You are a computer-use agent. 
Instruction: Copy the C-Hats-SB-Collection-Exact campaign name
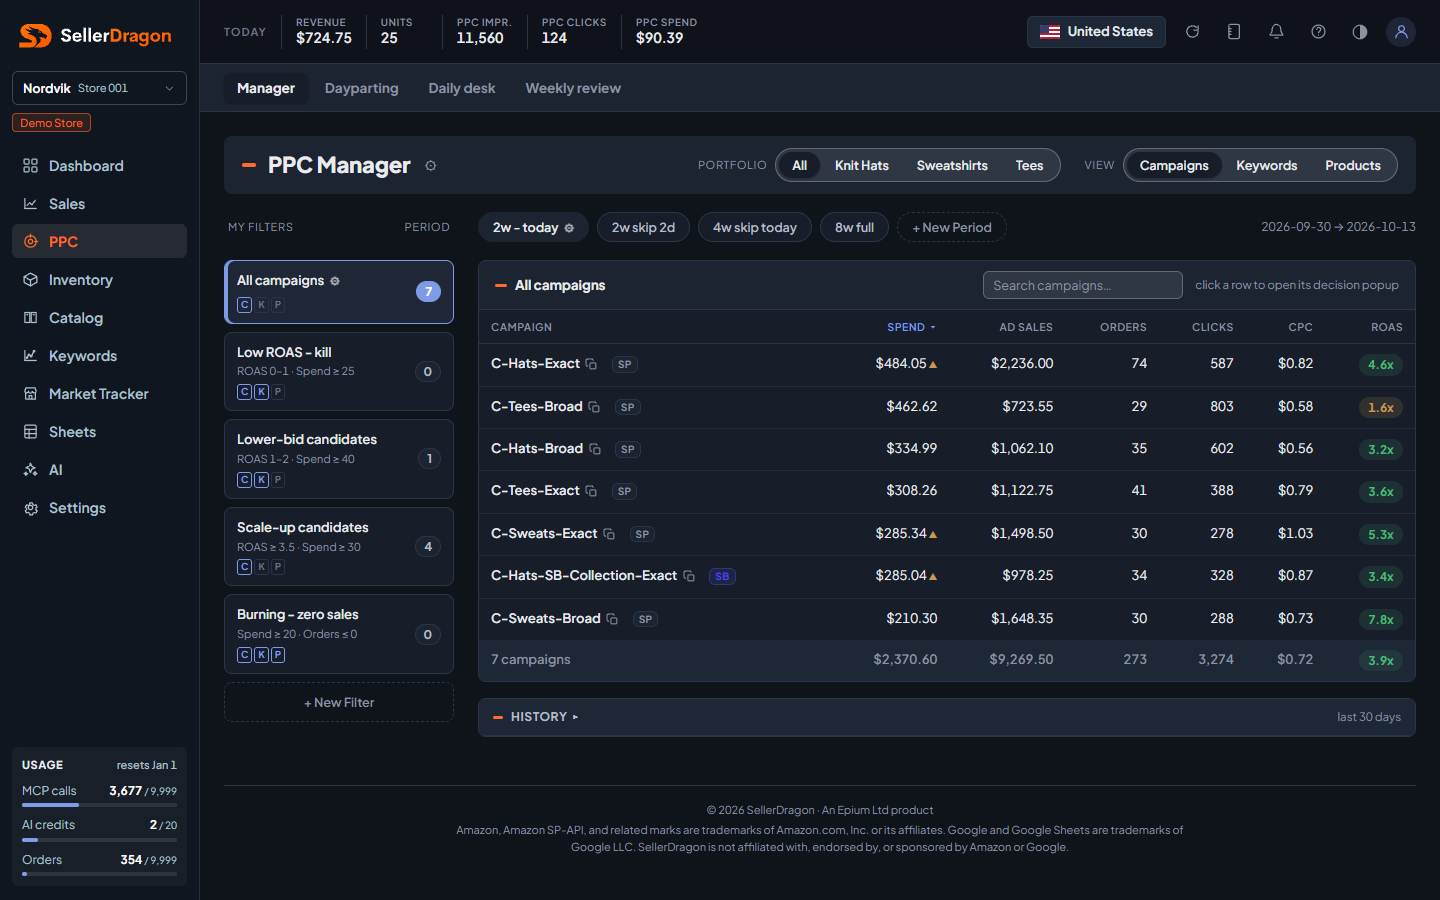point(689,576)
